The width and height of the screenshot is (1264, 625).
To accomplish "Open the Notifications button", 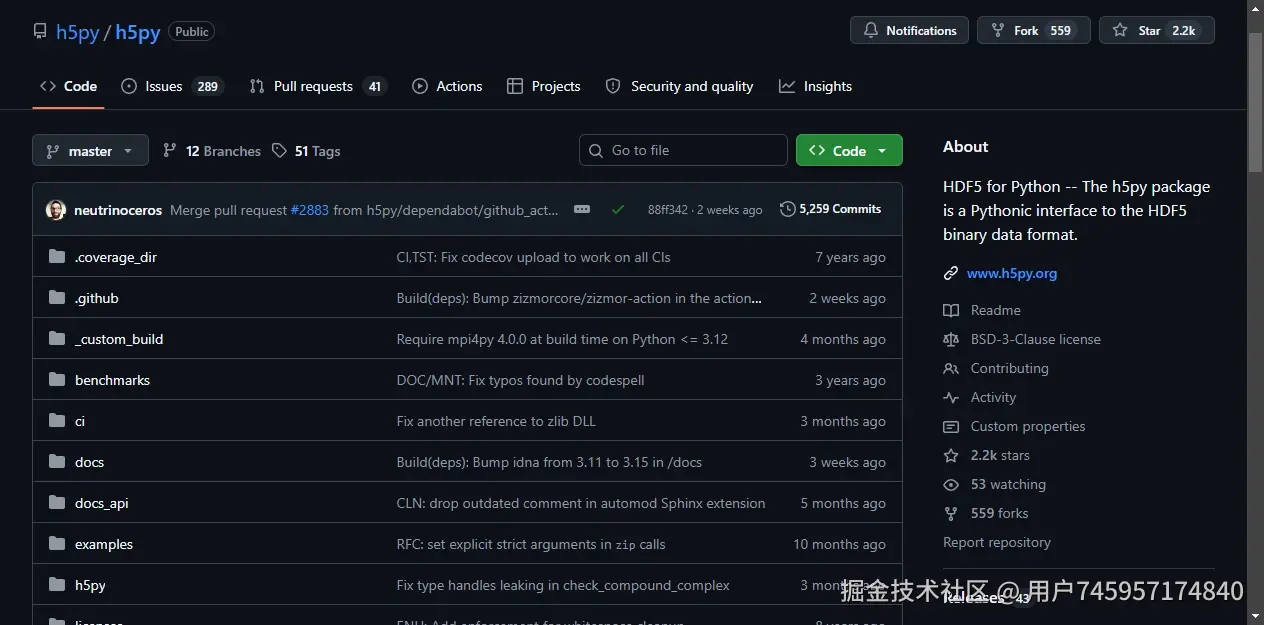I will point(909,30).
